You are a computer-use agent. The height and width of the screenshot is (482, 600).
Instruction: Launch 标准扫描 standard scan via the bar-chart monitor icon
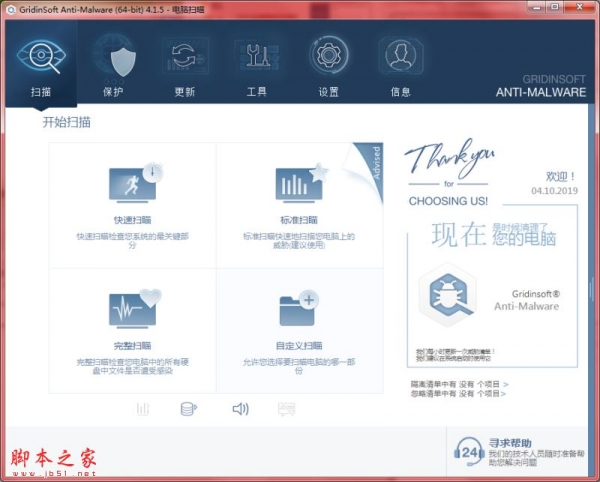[302, 183]
